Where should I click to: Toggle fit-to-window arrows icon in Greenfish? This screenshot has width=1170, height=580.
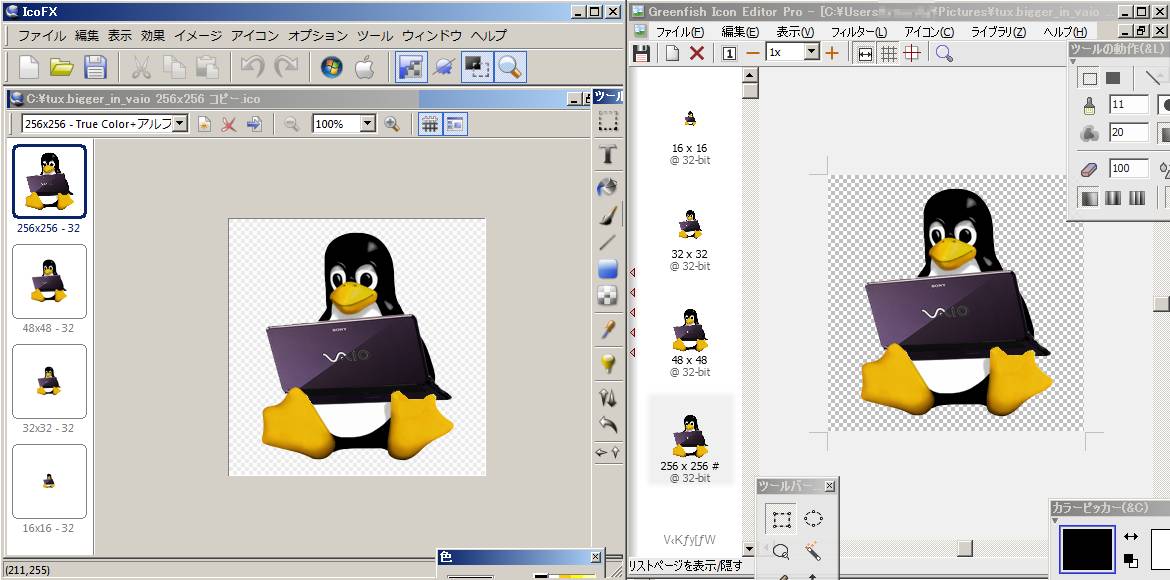pyautogui.click(x=865, y=54)
